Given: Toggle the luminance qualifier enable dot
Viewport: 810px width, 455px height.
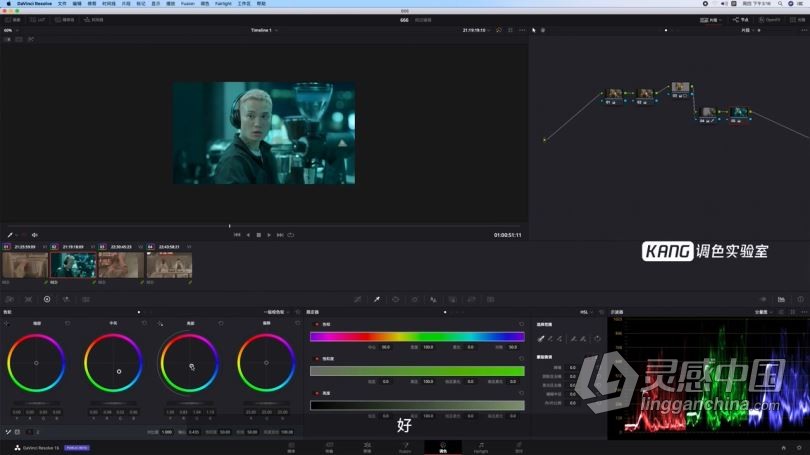Looking at the screenshot, I should (x=317, y=393).
